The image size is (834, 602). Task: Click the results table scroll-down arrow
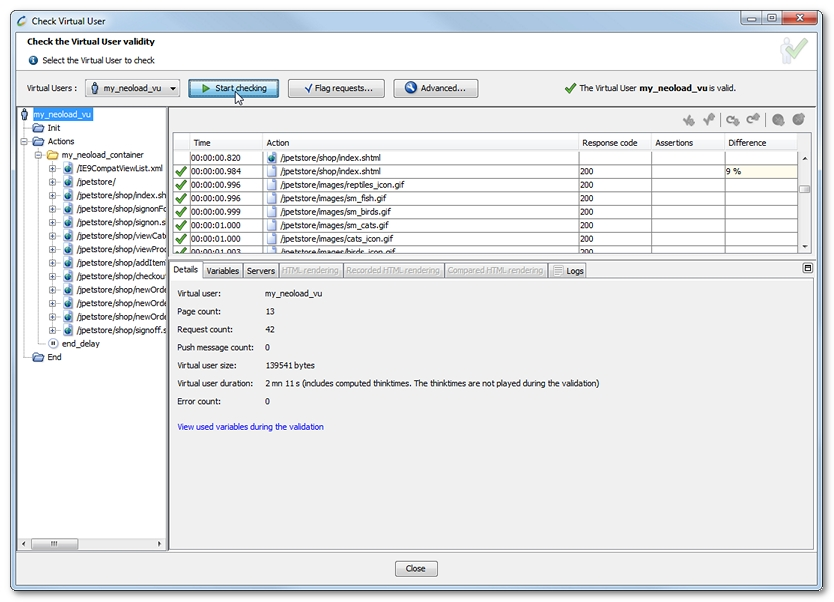point(804,246)
